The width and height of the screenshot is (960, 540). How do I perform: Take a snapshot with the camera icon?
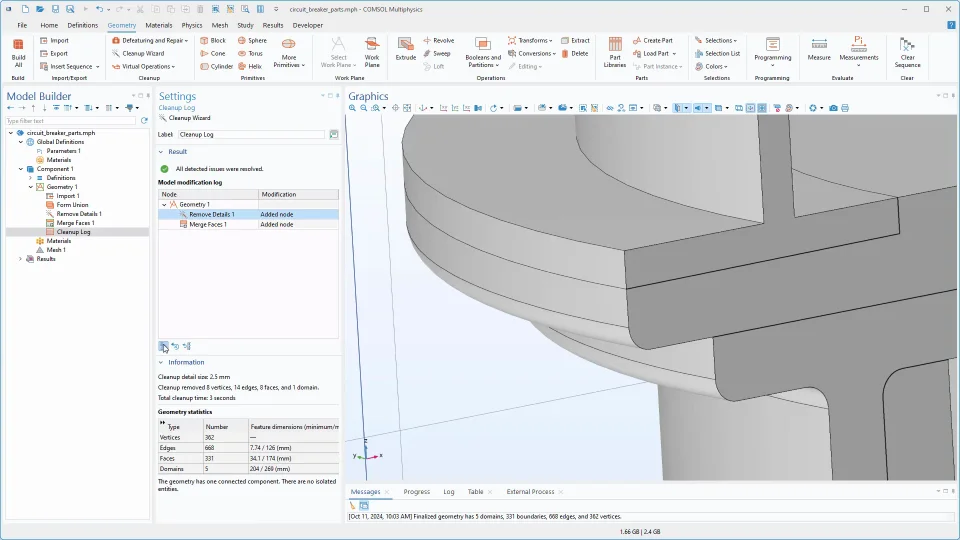click(833, 108)
